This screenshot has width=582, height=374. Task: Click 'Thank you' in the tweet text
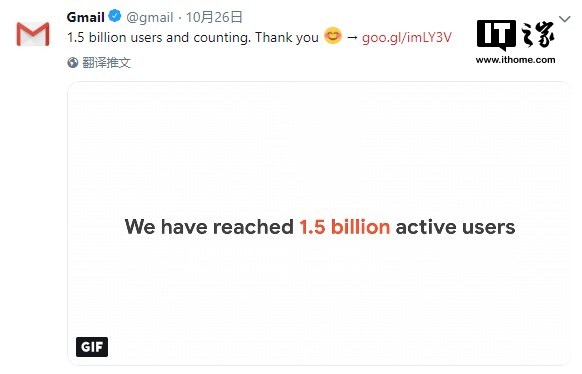(287, 37)
